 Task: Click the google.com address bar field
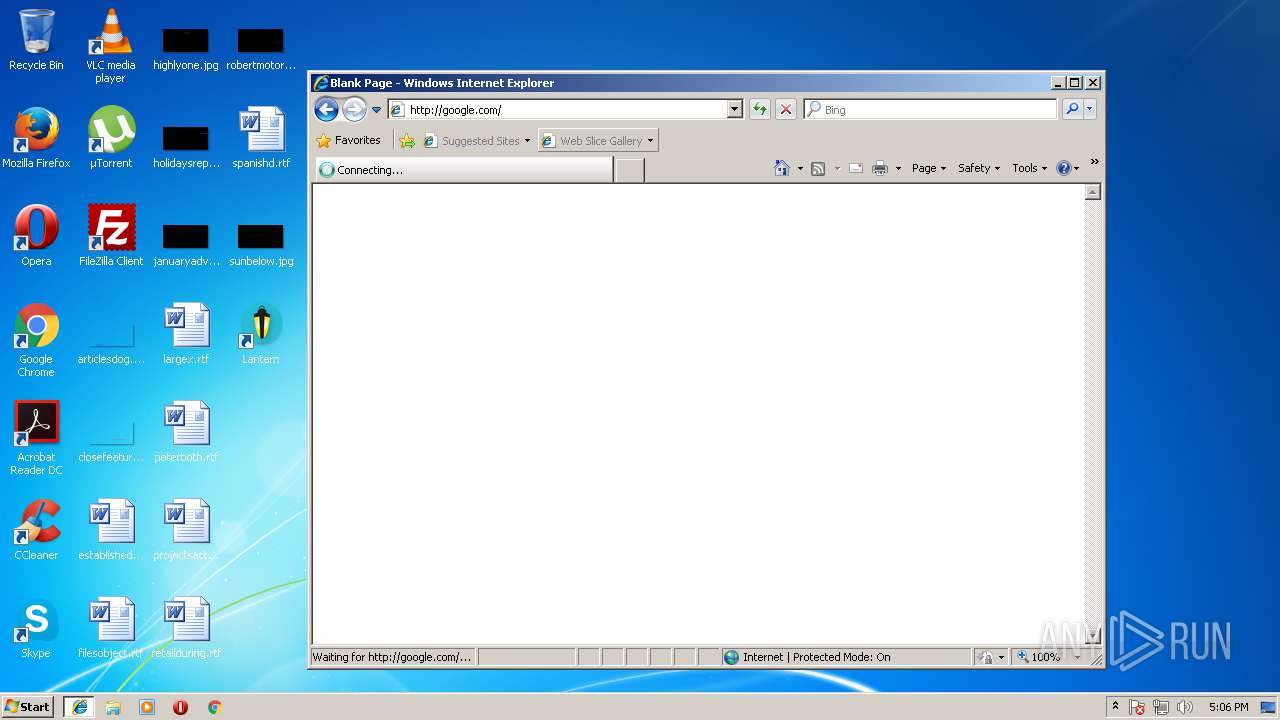click(557, 110)
